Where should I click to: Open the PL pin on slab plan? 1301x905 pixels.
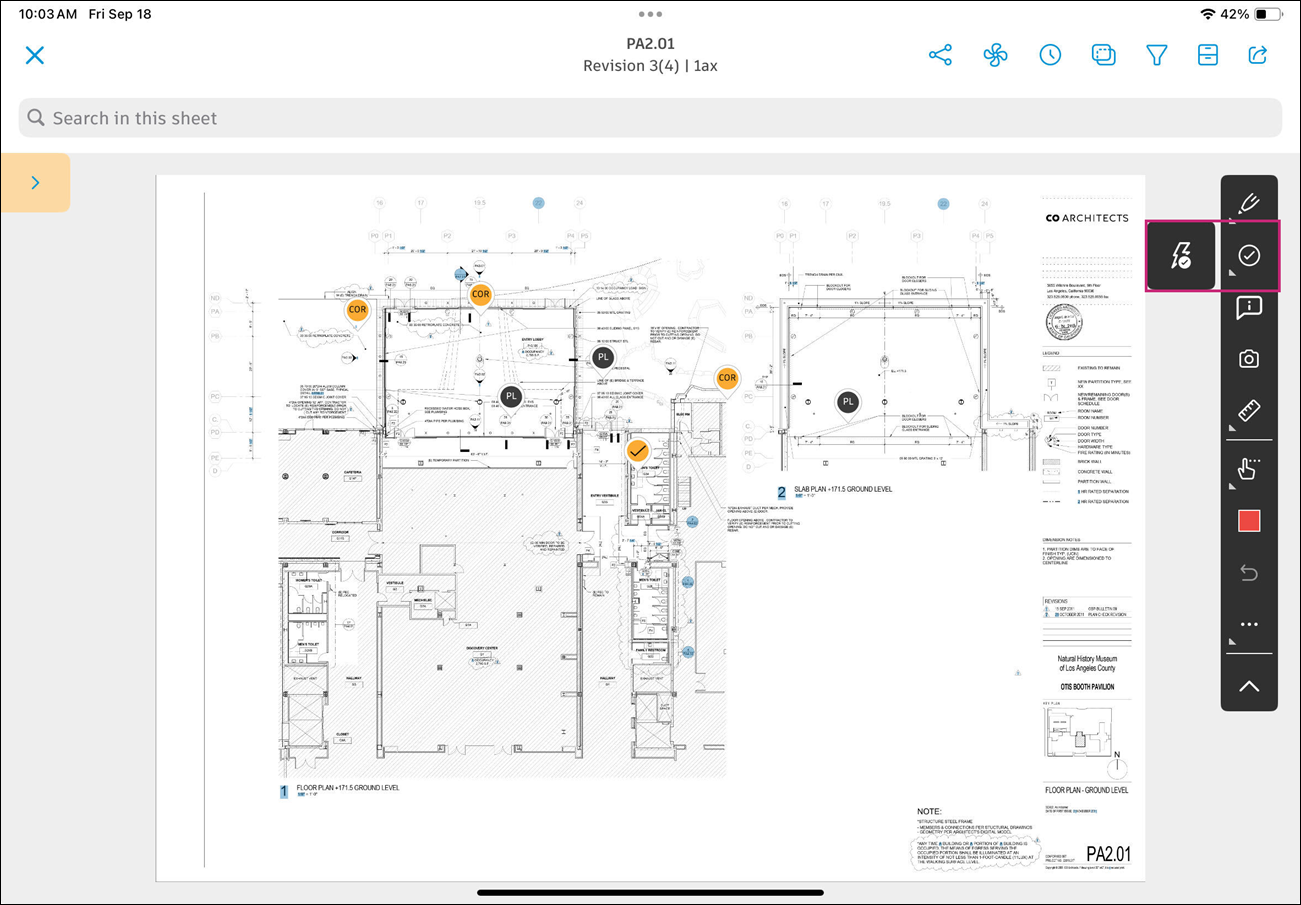pyautogui.click(x=848, y=403)
